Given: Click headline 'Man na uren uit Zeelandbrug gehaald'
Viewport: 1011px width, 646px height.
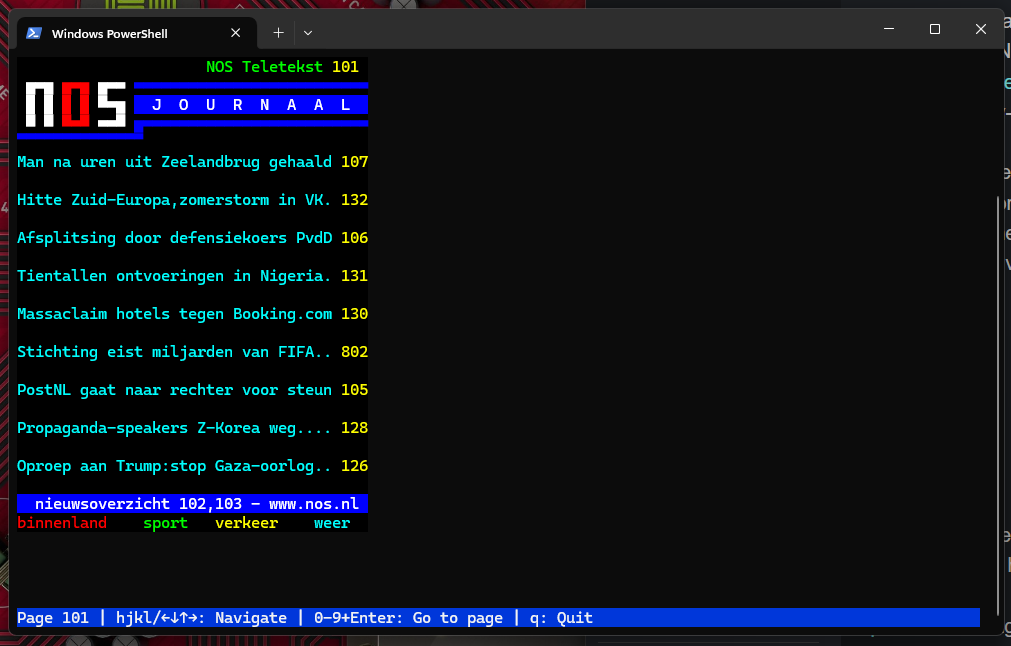Looking at the screenshot, I should 174,162.
